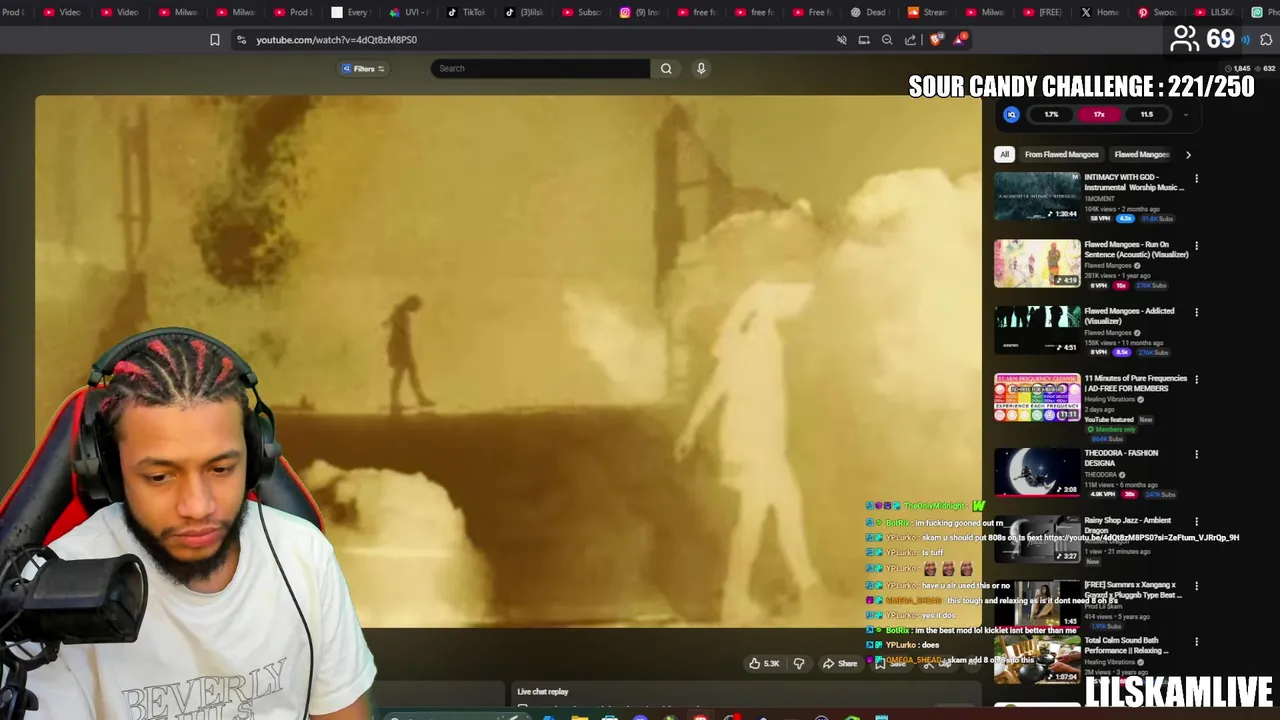Click the 1.7% stat pill
The image size is (1280, 720).
pos(1051,114)
